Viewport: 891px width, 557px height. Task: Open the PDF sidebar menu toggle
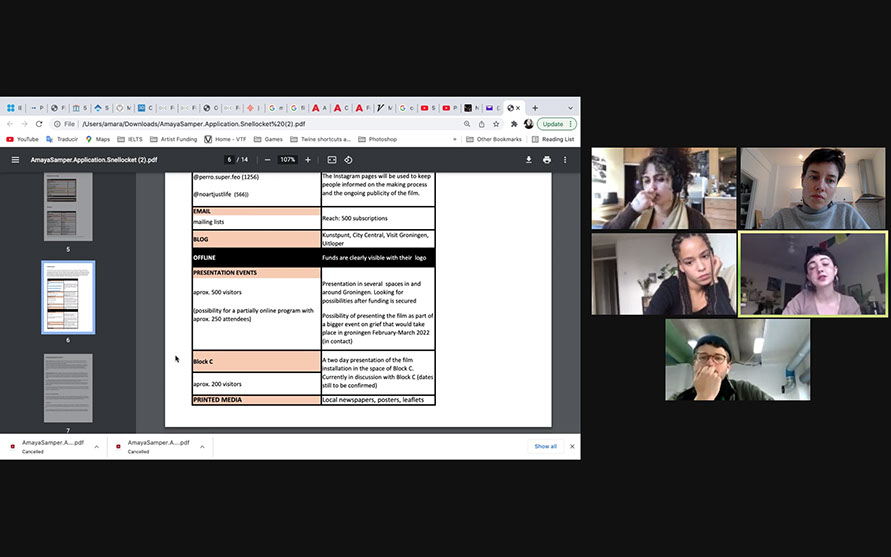click(x=14, y=160)
